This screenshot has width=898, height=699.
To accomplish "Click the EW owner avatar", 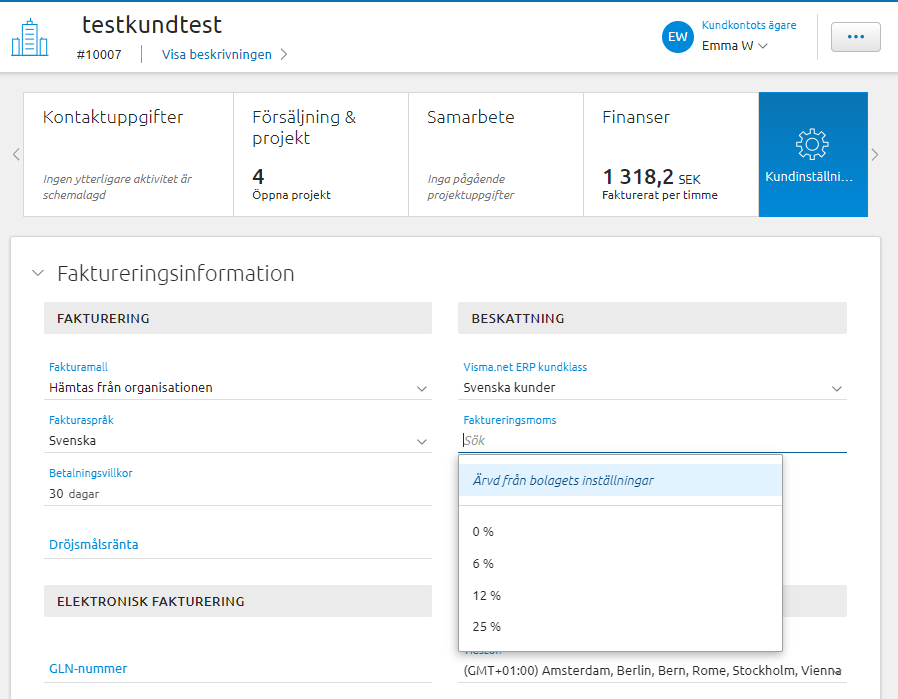I will pos(678,37).
